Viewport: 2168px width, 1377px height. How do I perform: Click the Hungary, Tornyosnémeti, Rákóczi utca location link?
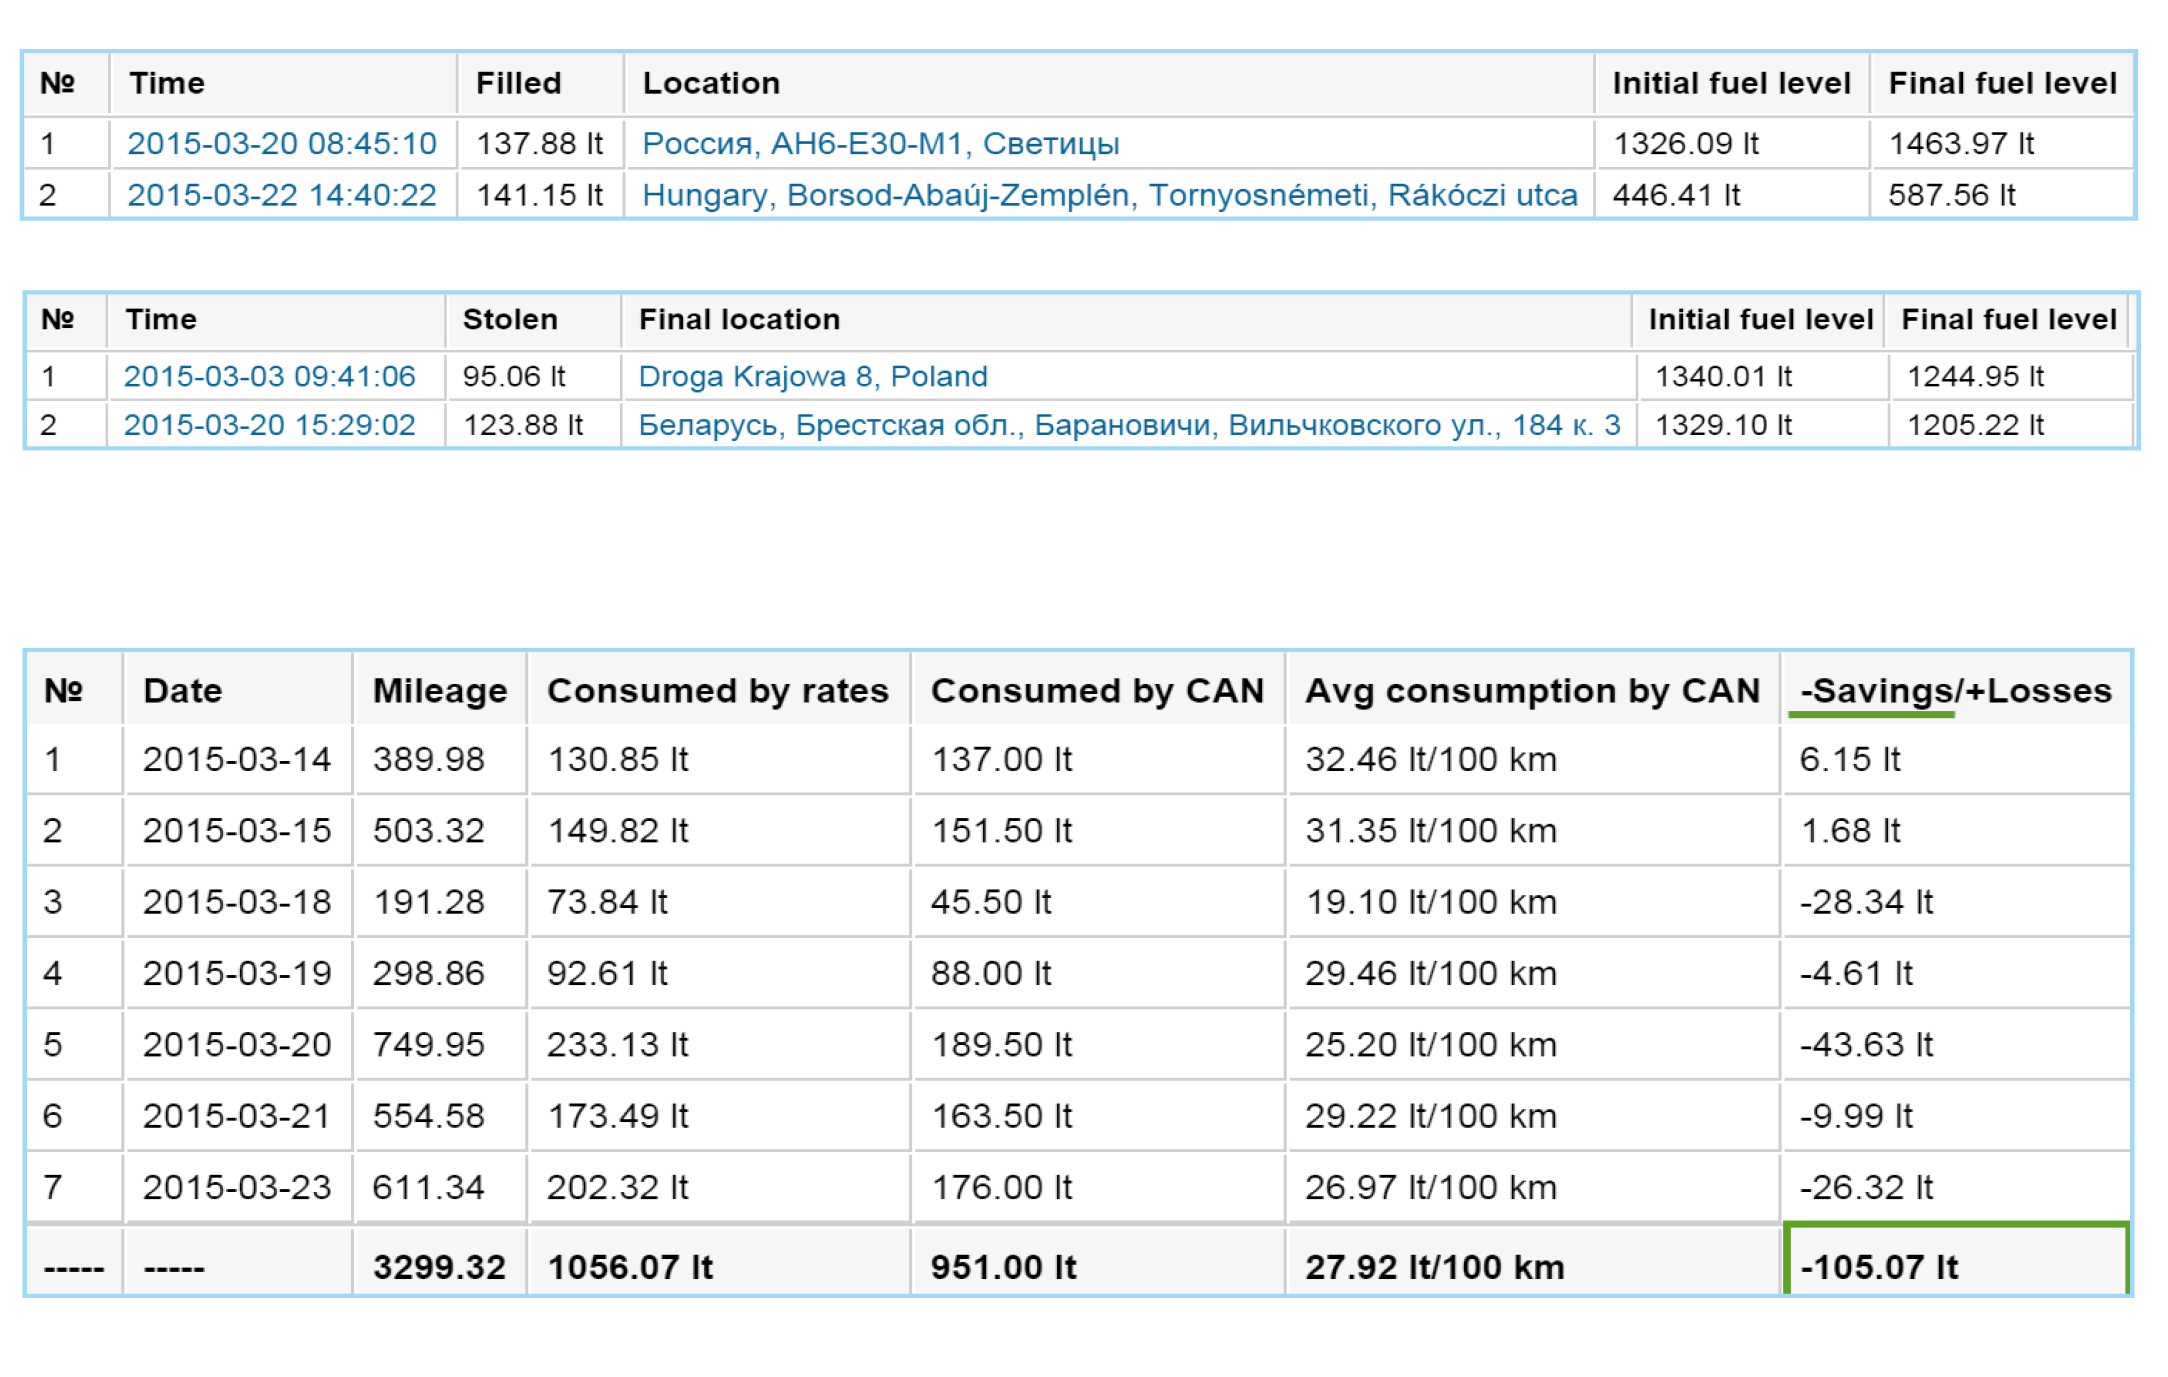point(1109,195)
